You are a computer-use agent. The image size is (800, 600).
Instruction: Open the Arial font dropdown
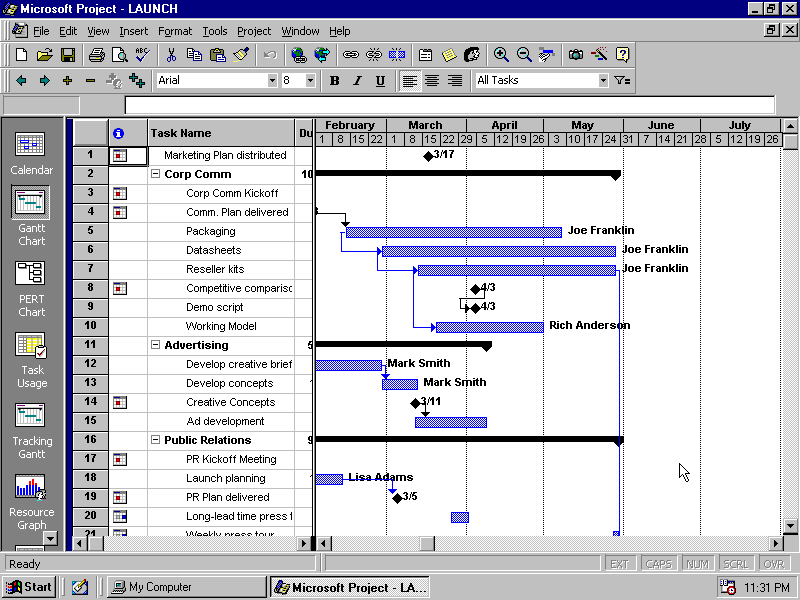pyautogui.click(x=272, y=81)
